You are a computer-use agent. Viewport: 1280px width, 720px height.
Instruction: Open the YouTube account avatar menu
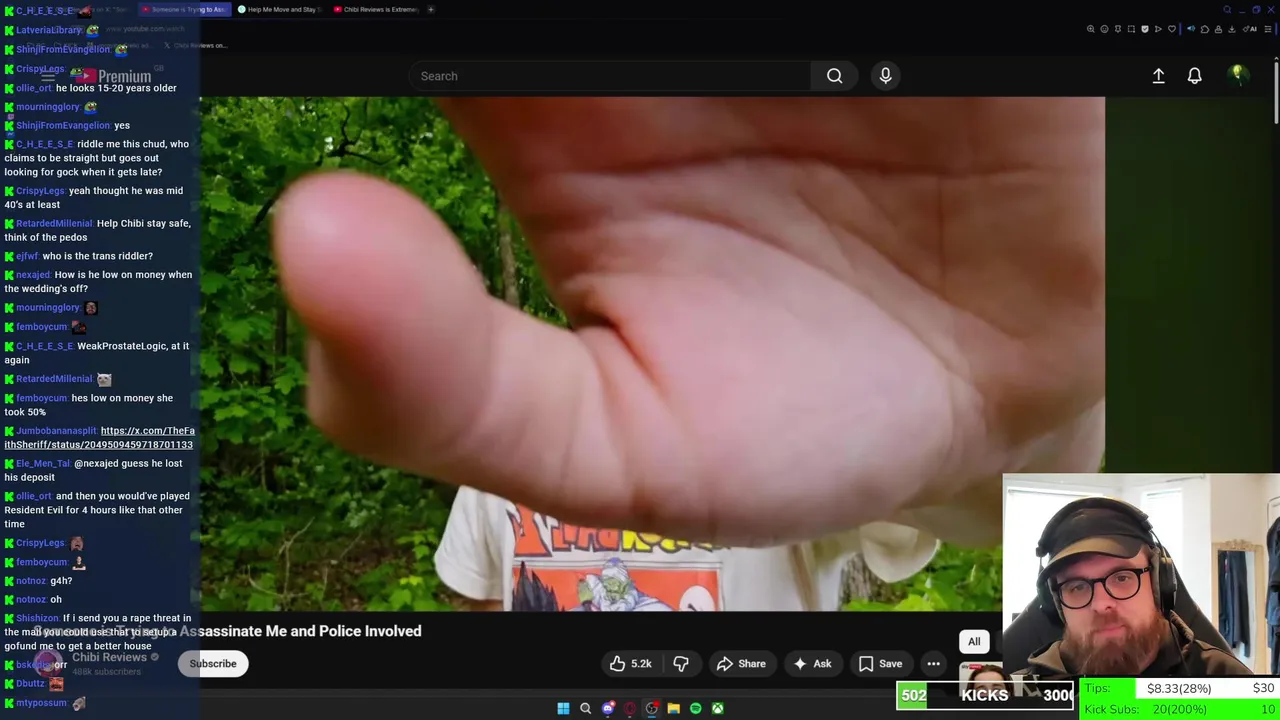tap(1237, 75)
